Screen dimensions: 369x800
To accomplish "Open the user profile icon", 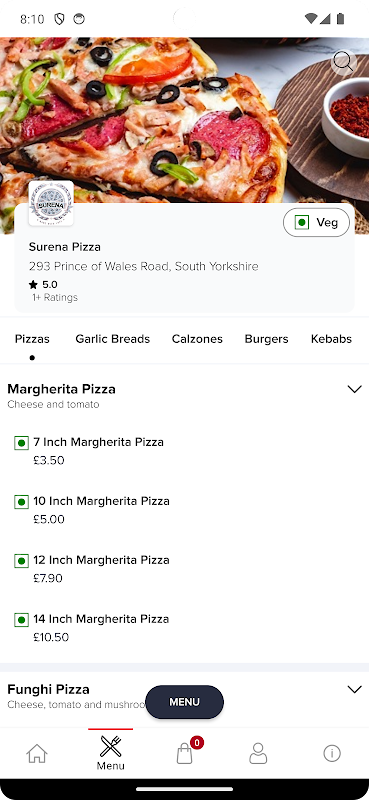I will point(258,753).
